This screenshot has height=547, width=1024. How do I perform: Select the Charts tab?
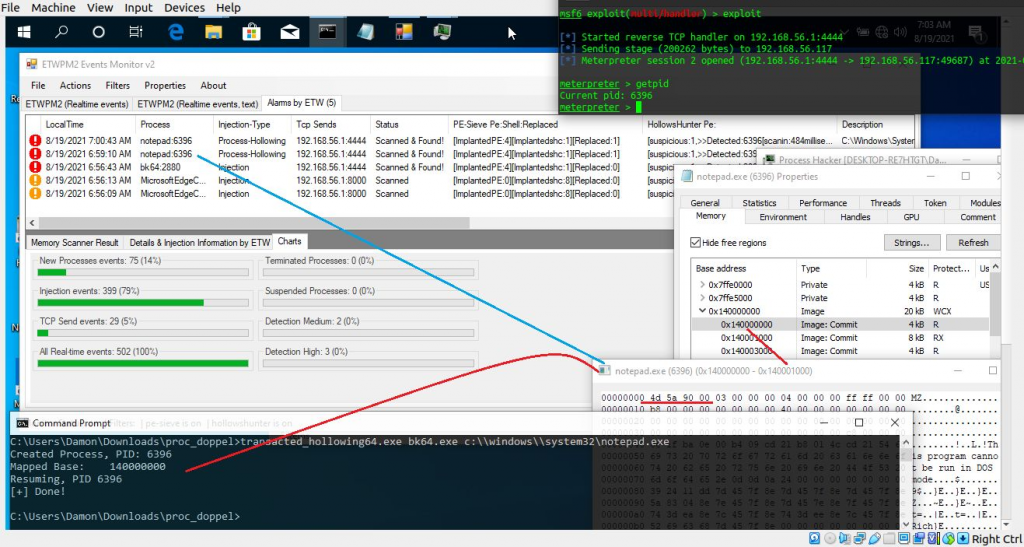pos(289,242)
